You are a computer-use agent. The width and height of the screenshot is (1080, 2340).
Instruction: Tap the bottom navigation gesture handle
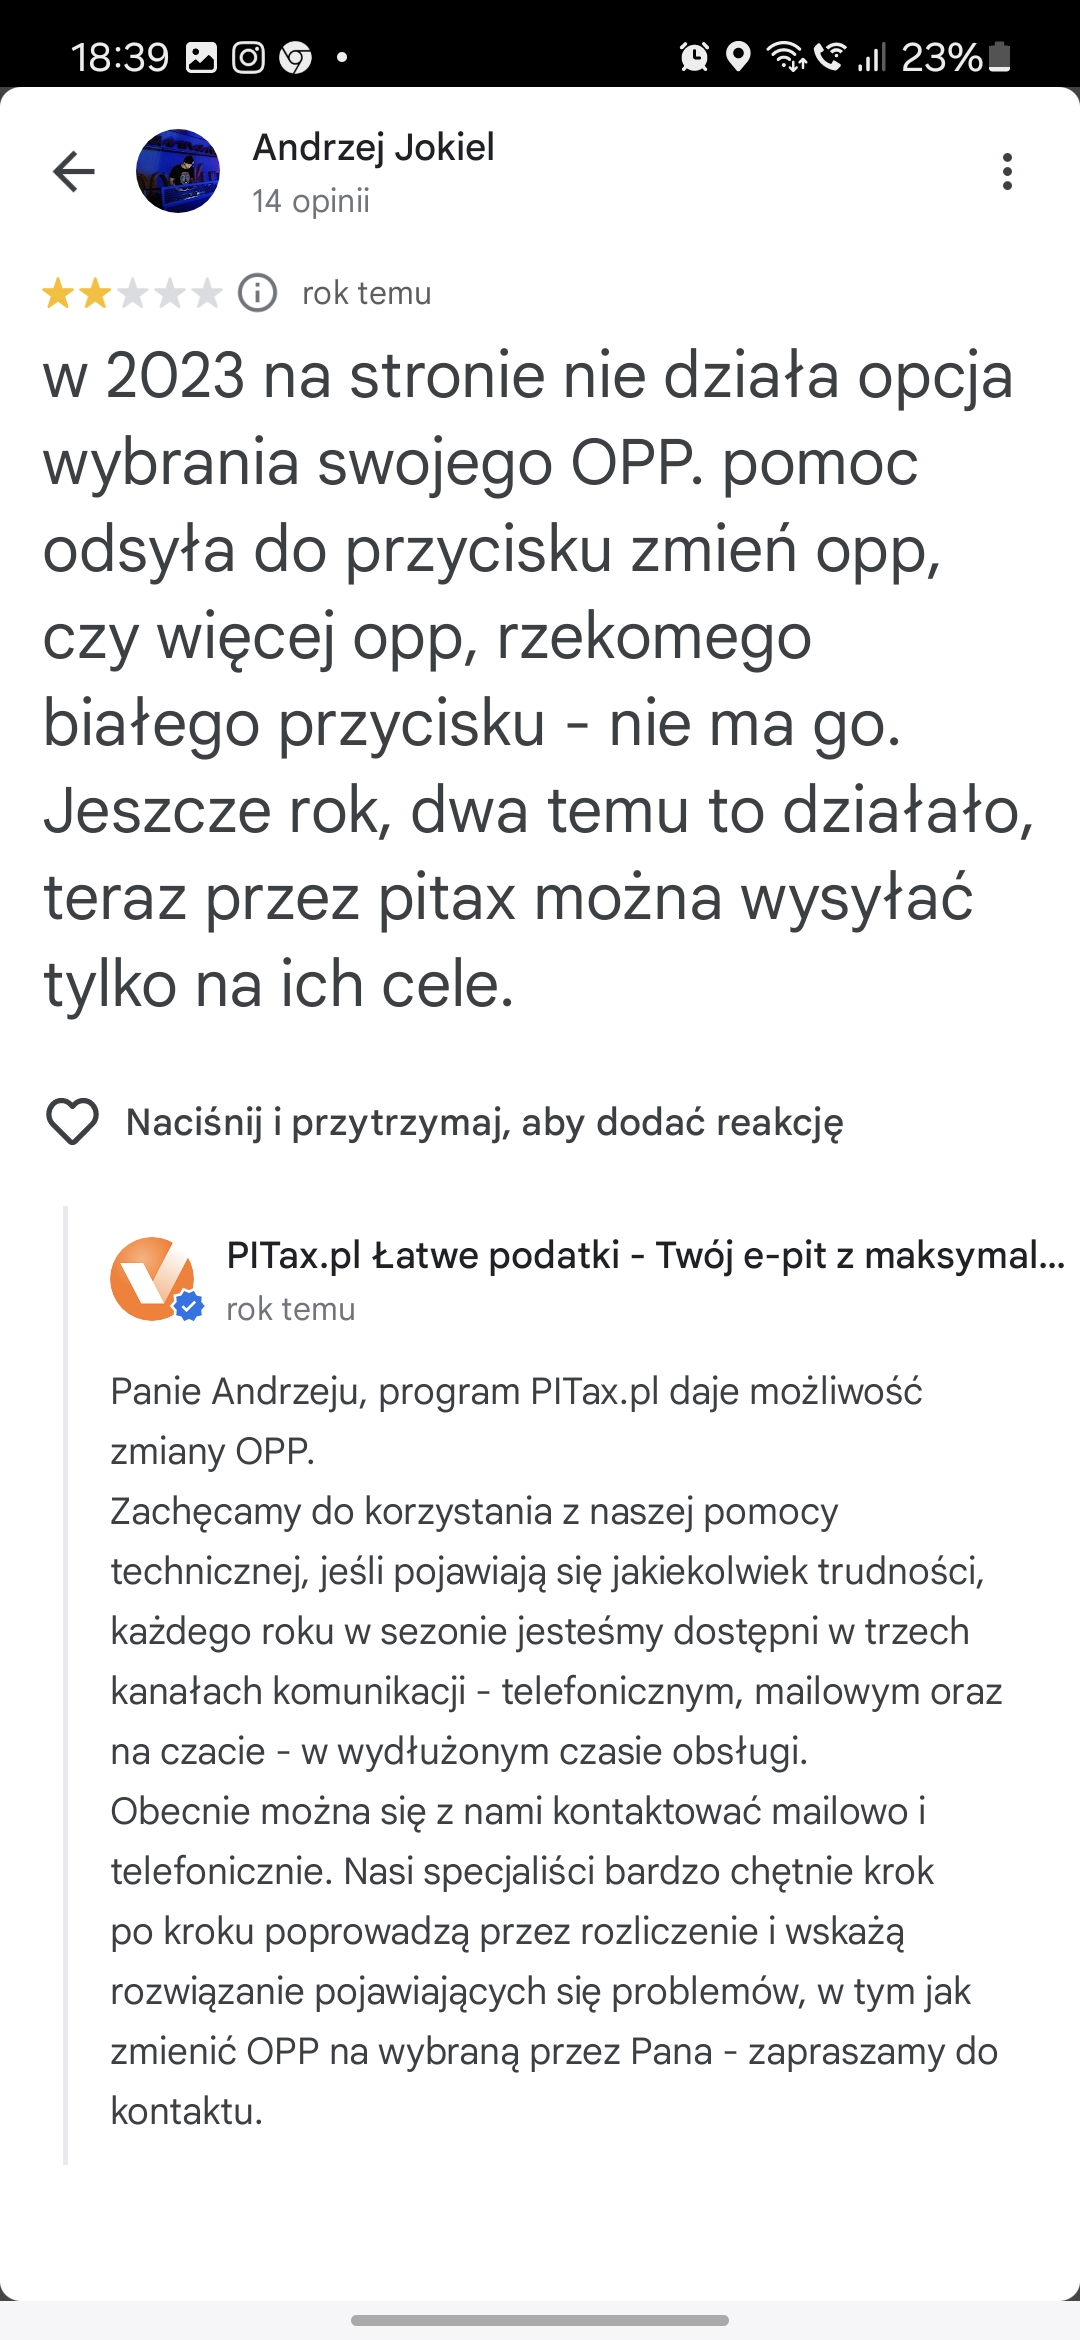(540, 2320)
